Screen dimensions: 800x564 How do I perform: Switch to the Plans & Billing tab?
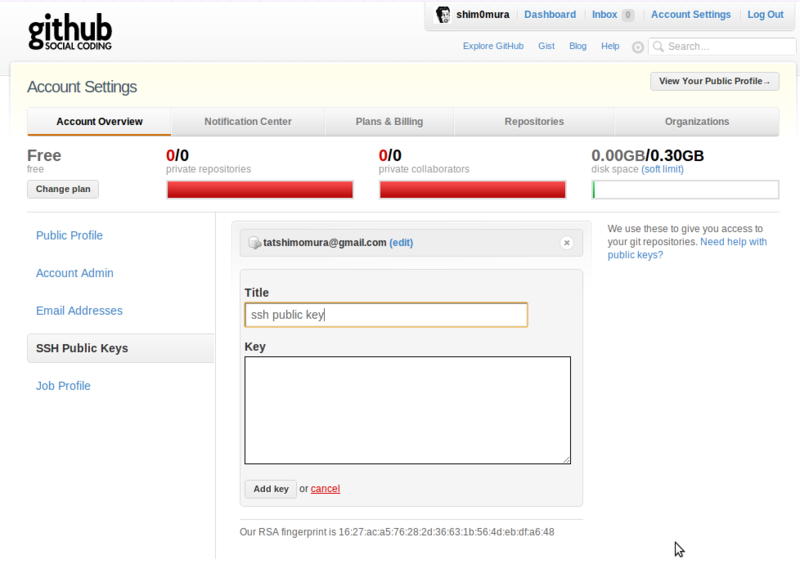click(x=389, y=121)
